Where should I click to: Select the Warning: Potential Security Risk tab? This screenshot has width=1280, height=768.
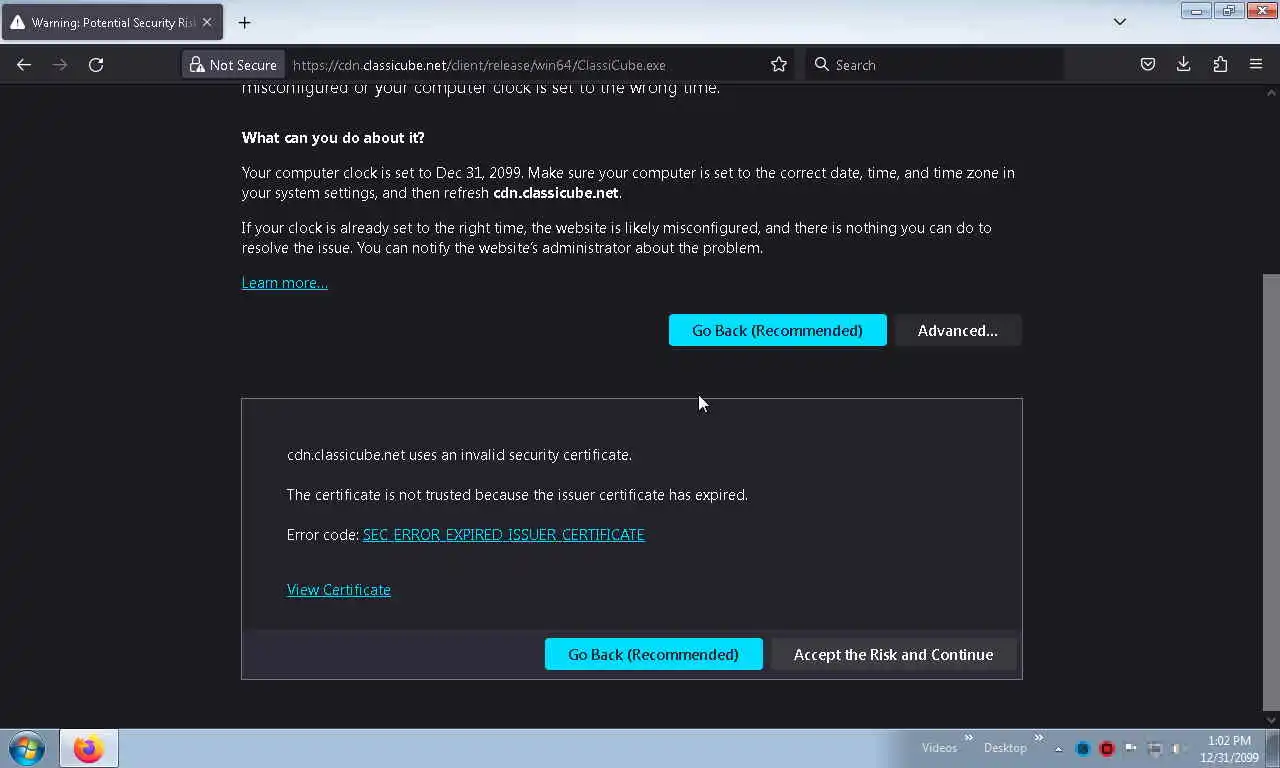[112, 22]
